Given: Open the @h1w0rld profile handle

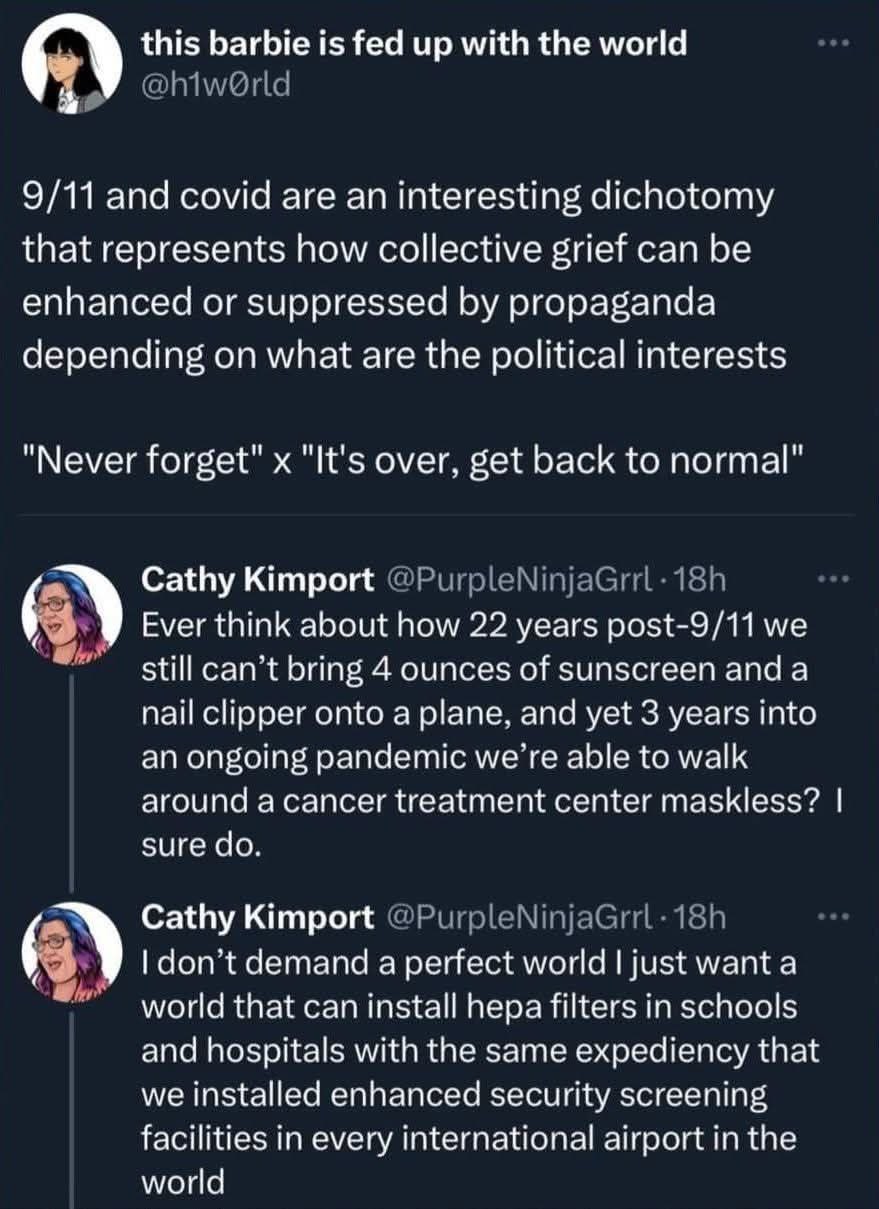Looking at the screenshot, I should pos(216,85).
